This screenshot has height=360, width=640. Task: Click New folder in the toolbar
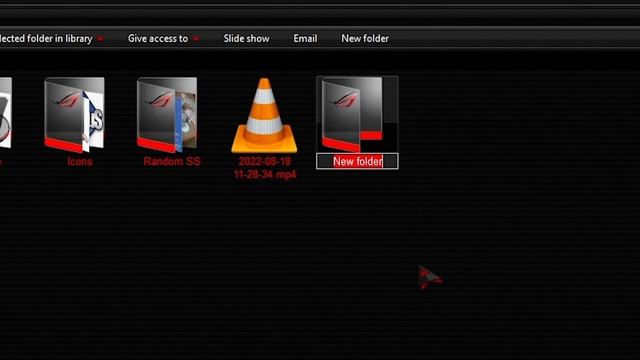(365, 38)
